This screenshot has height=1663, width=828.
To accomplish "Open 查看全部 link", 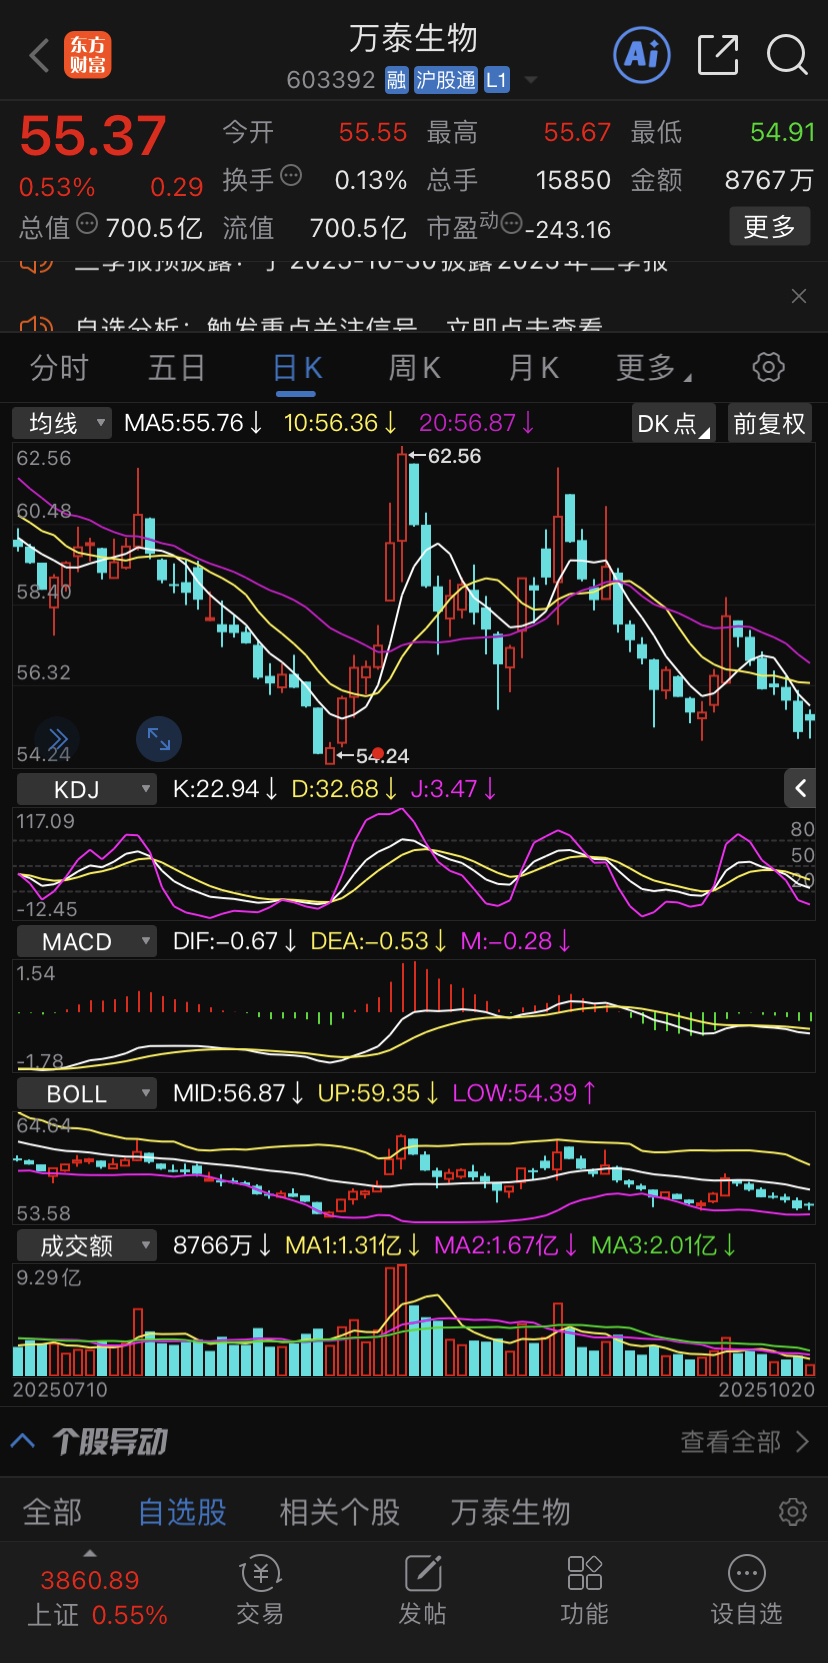I will (x=745, y=1441).
